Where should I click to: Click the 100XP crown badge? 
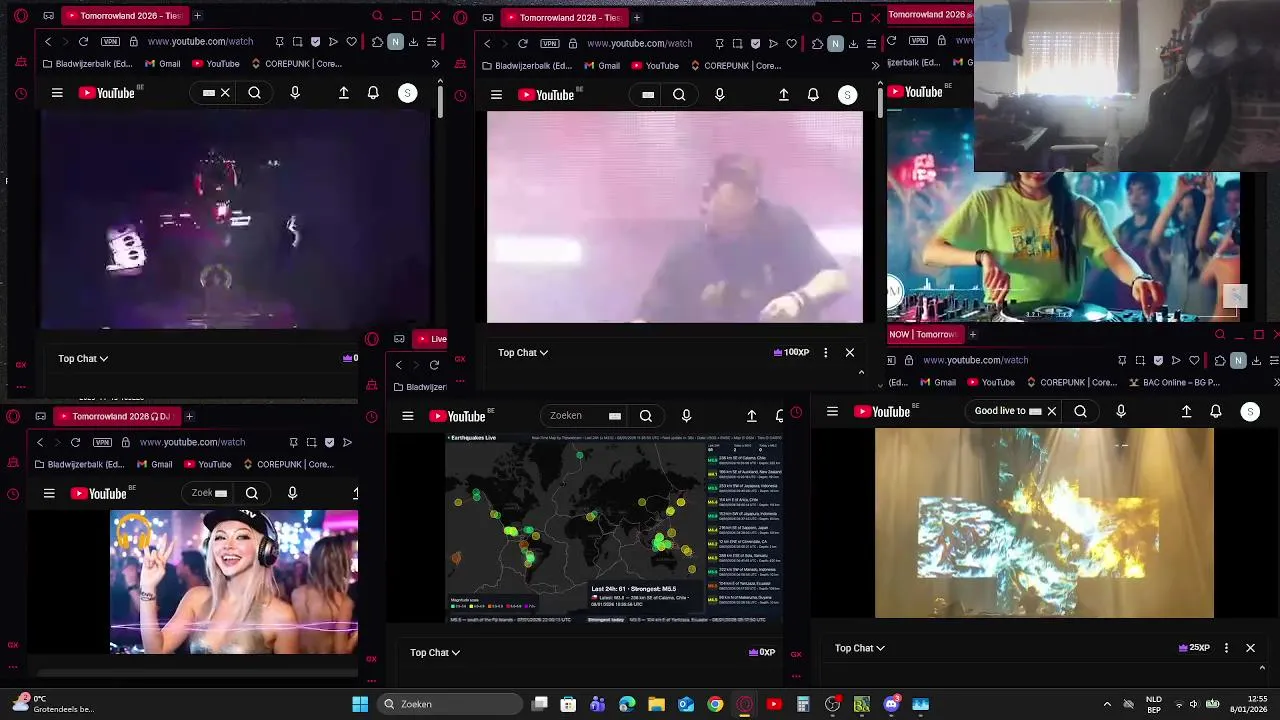[791, 352]
